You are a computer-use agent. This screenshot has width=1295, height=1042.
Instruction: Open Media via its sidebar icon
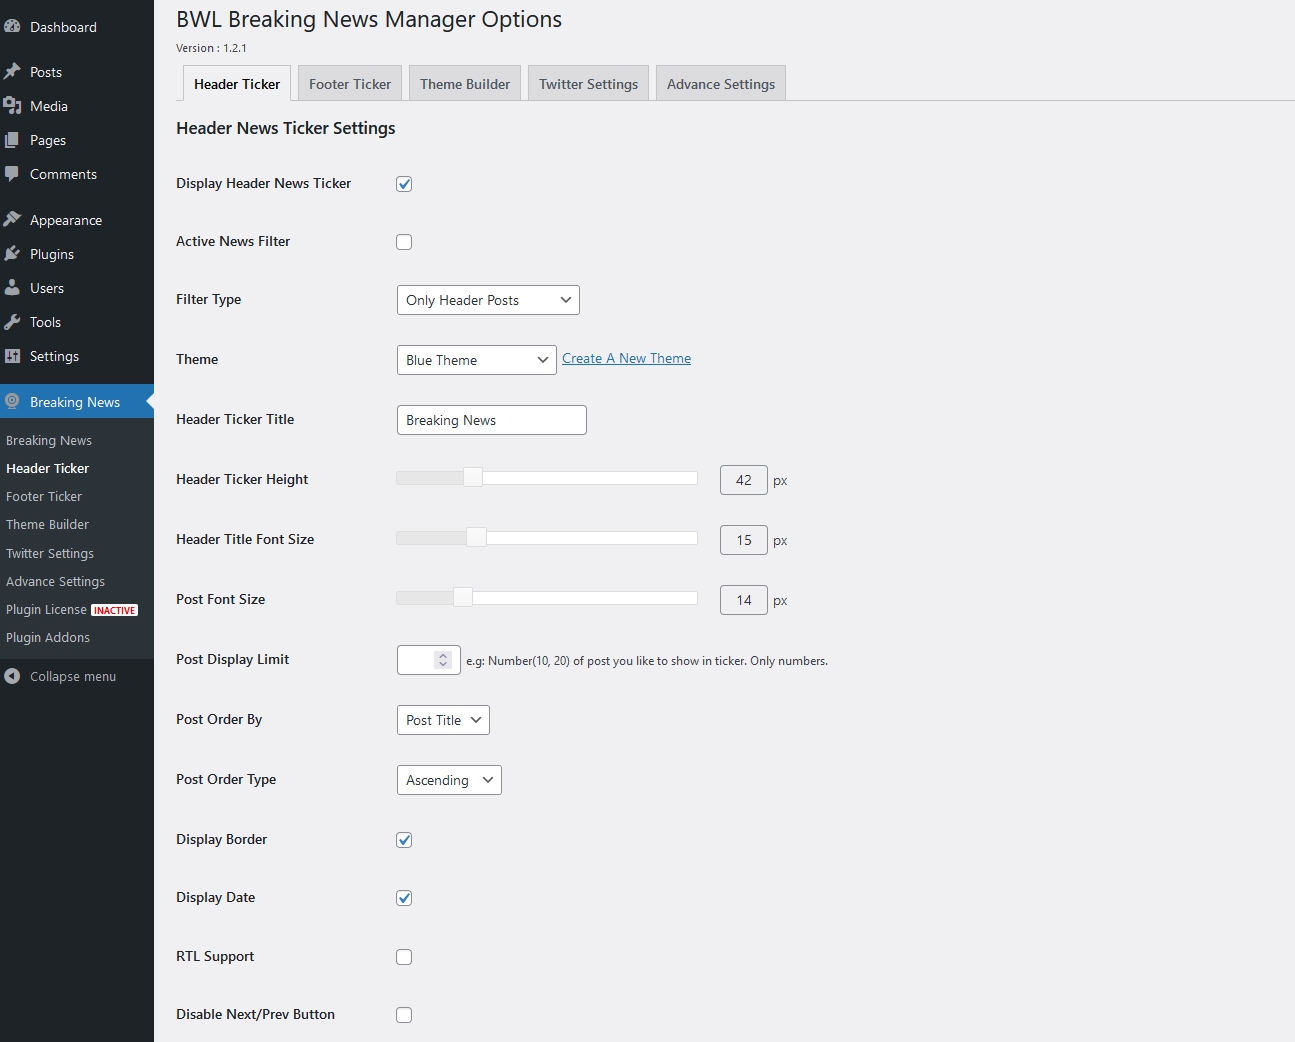tap(12, 106)
